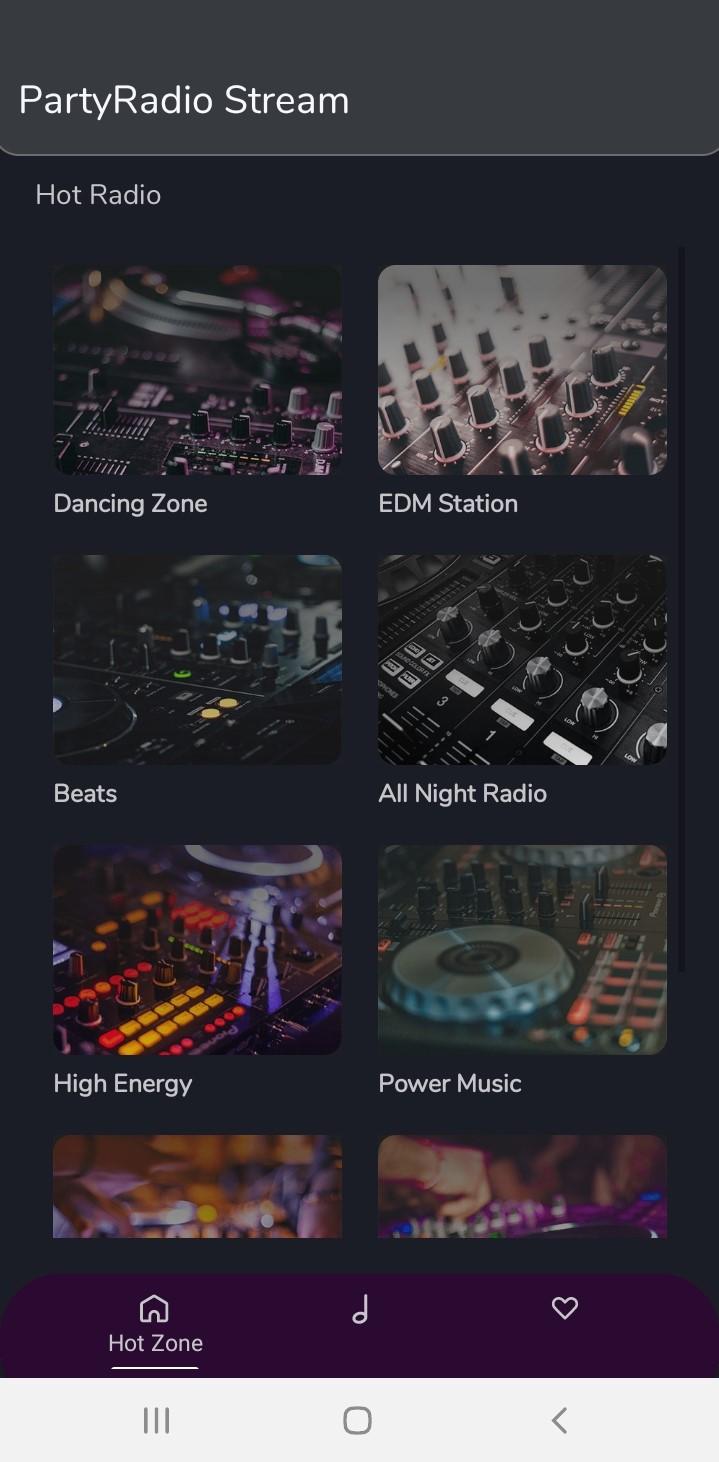Tap Android recent apps icon
This screenshot has height=1462, width=719.
coord(156,1420)
